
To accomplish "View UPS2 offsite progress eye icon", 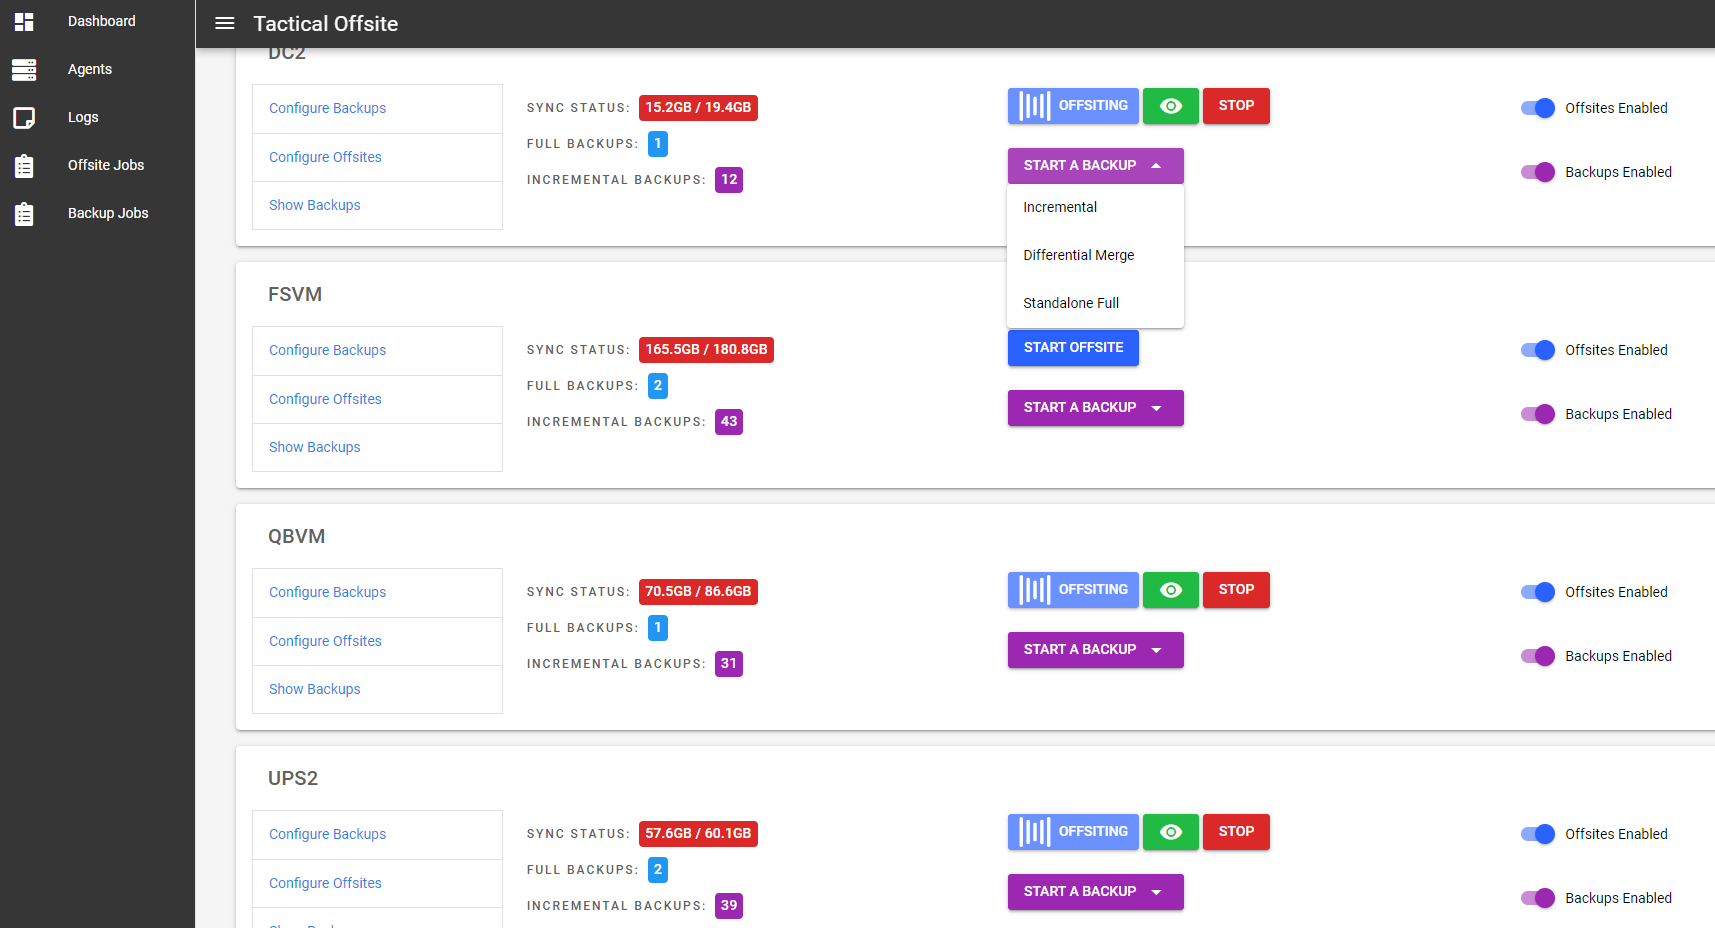I will point(1171,832).
